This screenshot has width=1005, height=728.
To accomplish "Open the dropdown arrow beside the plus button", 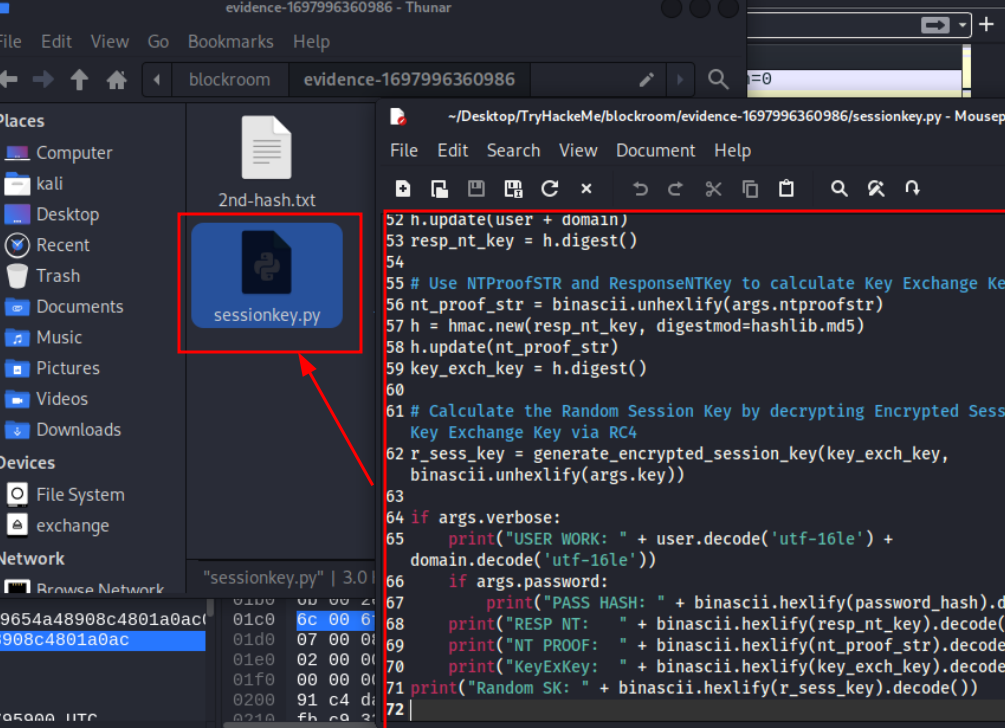I will (962, 25).
